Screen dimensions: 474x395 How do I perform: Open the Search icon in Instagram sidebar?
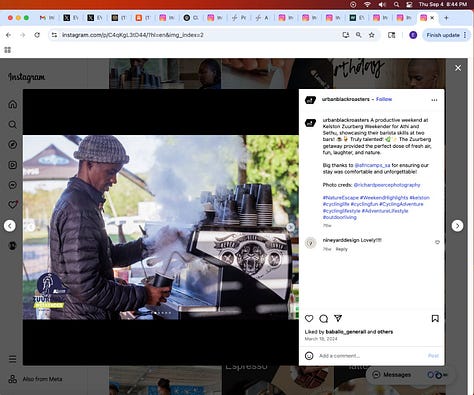click(x=13, y=125)
